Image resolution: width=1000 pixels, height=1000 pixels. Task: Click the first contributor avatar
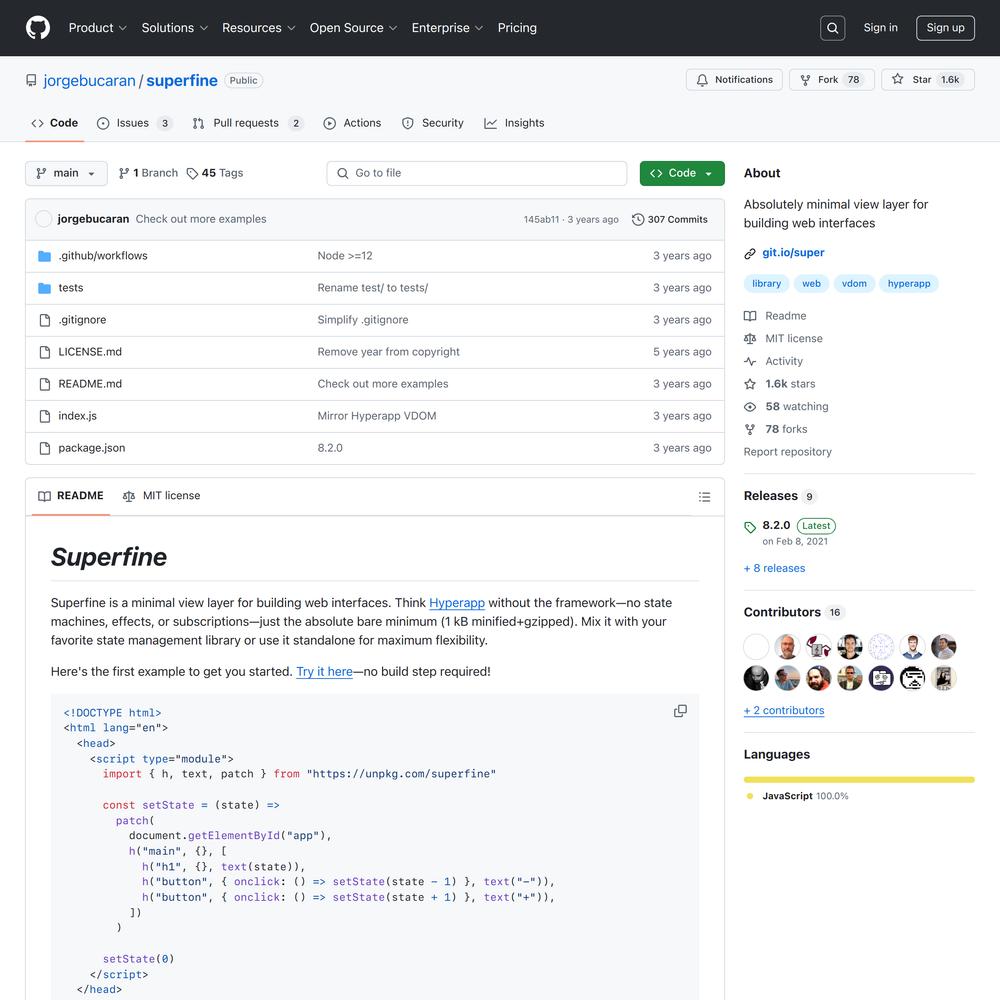click(756, 646)
